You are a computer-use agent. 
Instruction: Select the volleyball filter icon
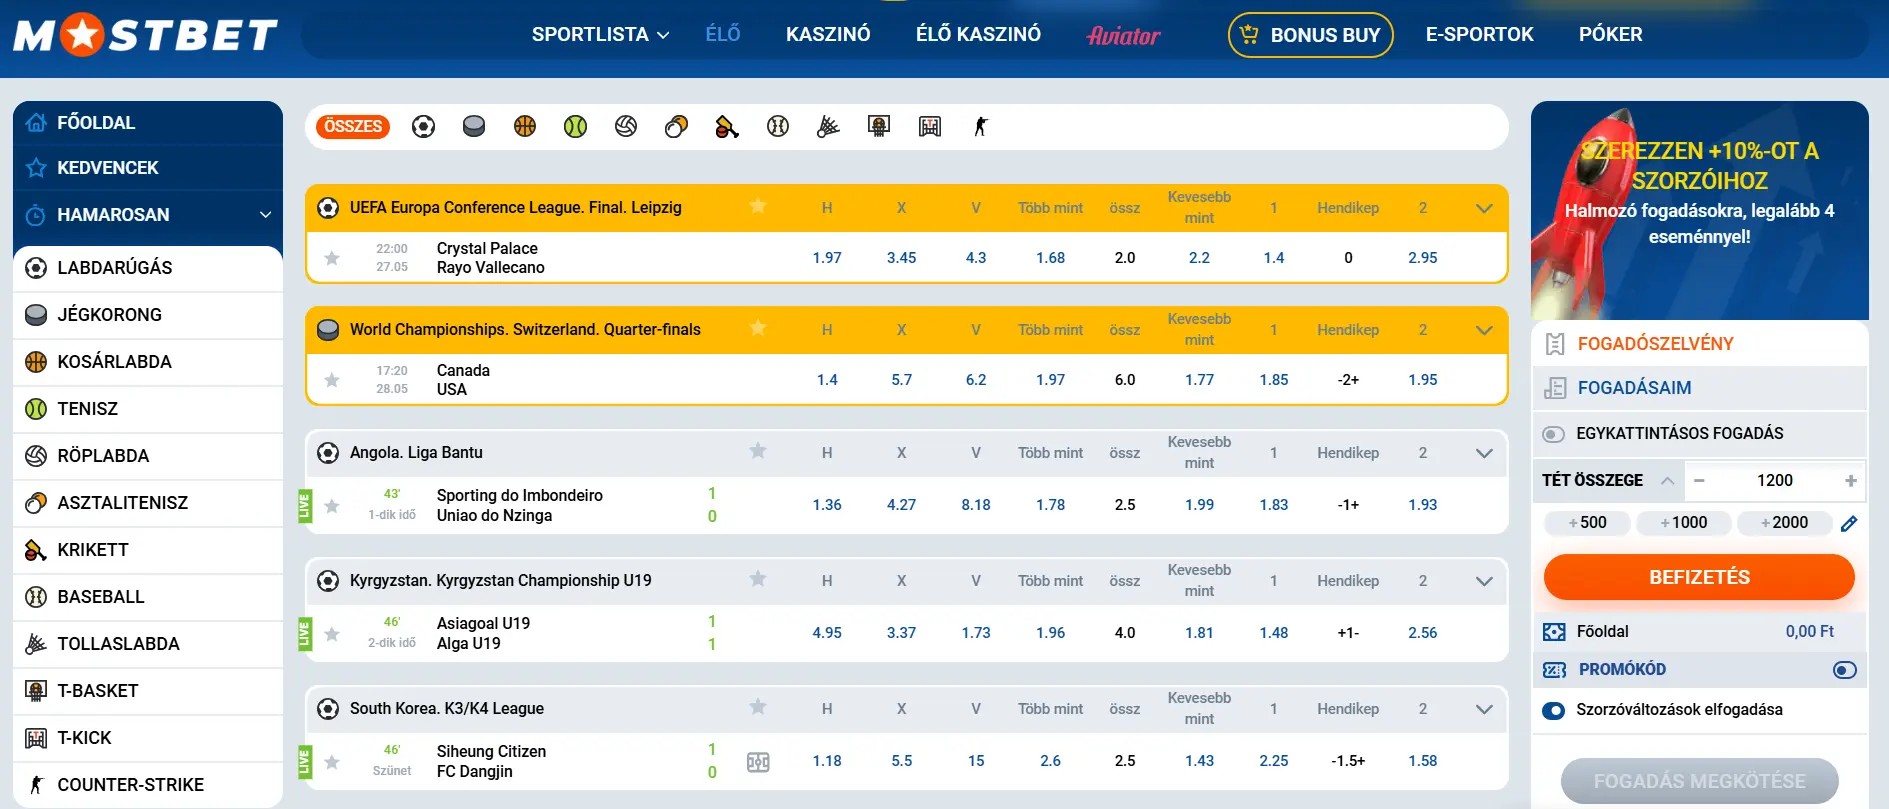pyautogui.click(x=626, y=127)
